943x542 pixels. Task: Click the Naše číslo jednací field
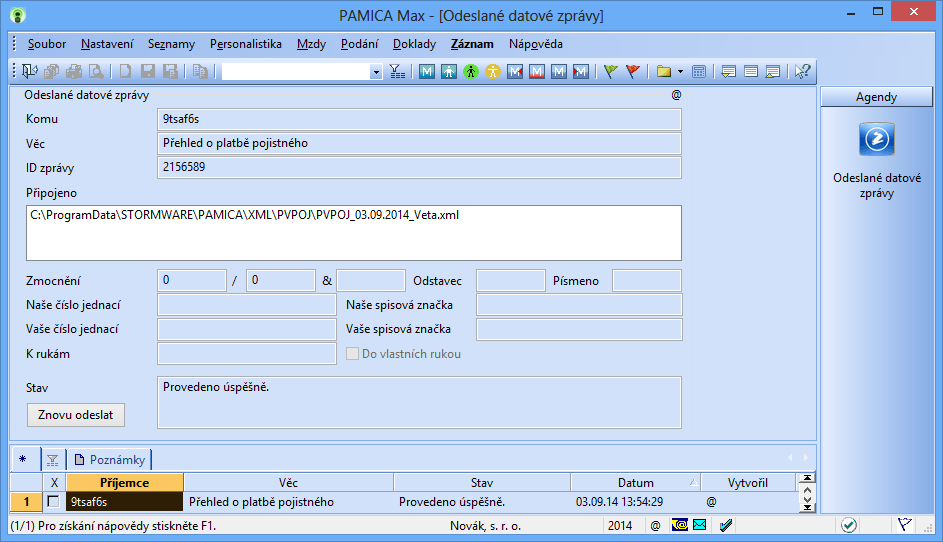pos(247,305)
